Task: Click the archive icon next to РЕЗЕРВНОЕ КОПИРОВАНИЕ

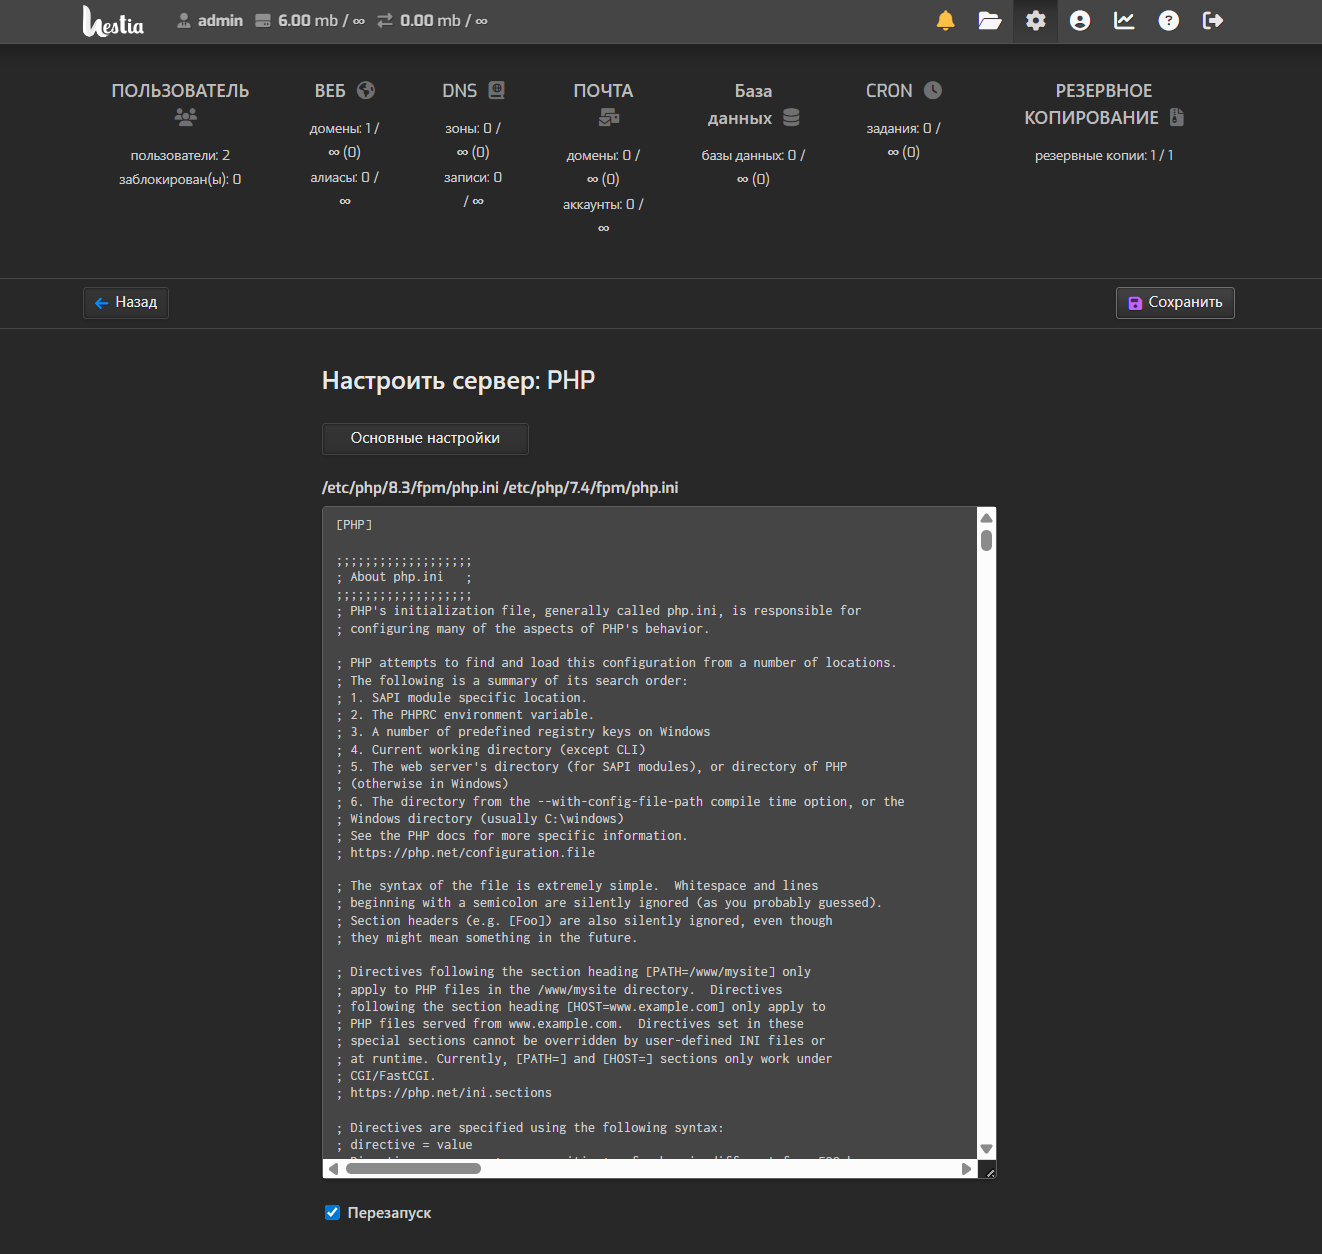Action: click(1176, 117)
